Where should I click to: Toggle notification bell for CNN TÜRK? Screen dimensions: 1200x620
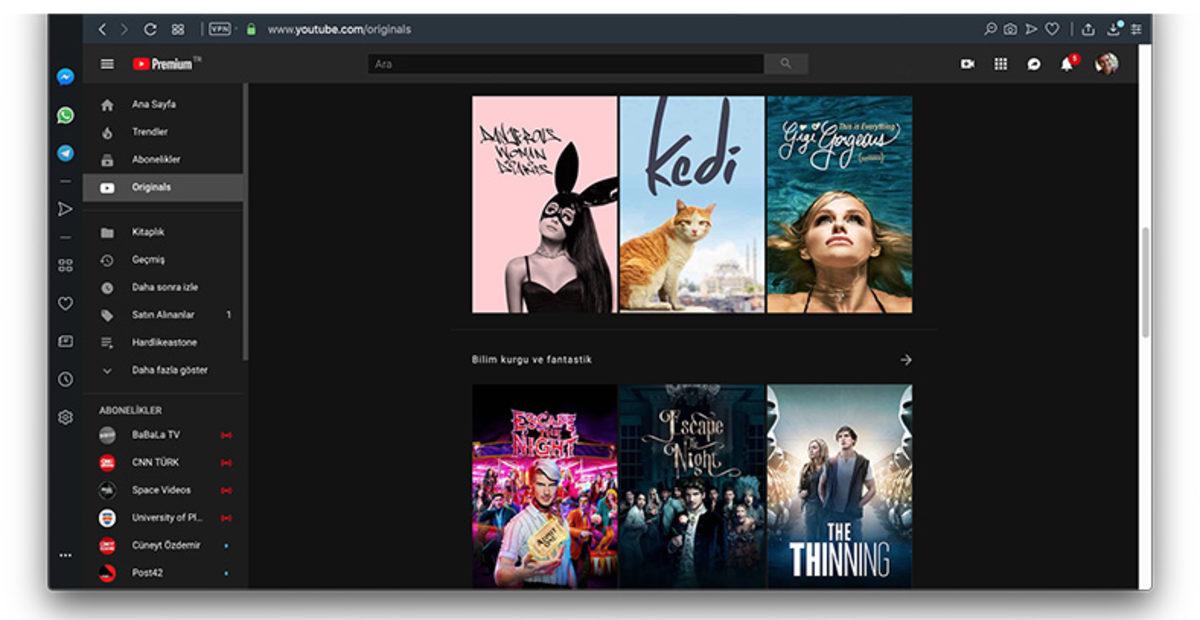225,462
